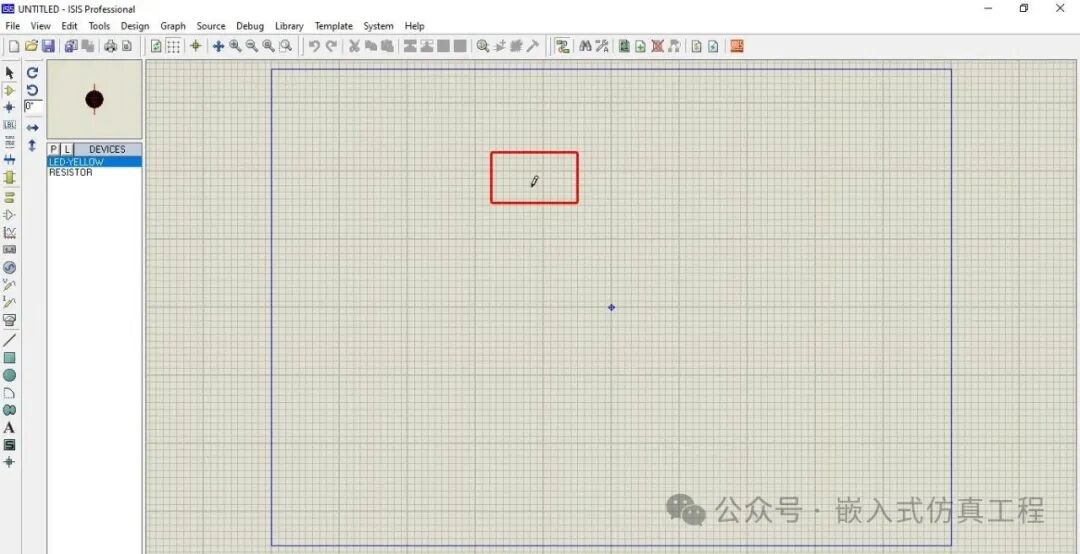Redraw the display via refresh icon
Screen dimensions: 1080x554
(x=156, y=46)
